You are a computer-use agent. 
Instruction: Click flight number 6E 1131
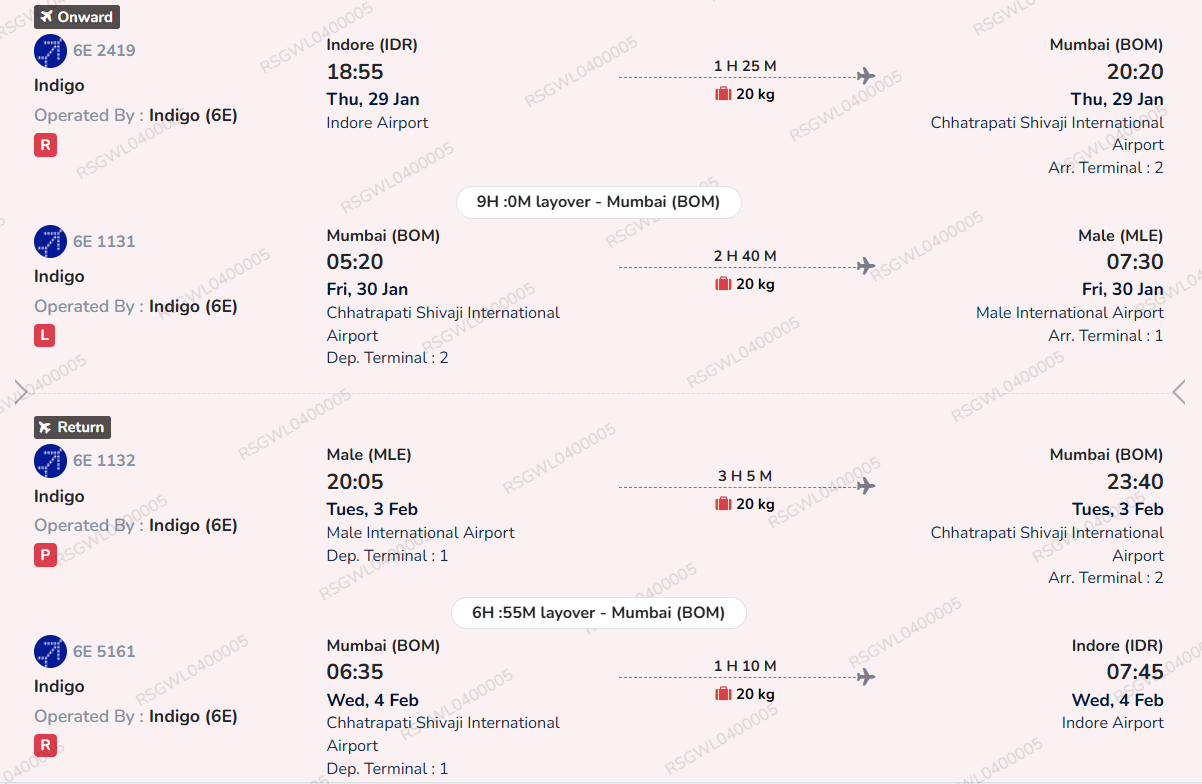(104, 241)
